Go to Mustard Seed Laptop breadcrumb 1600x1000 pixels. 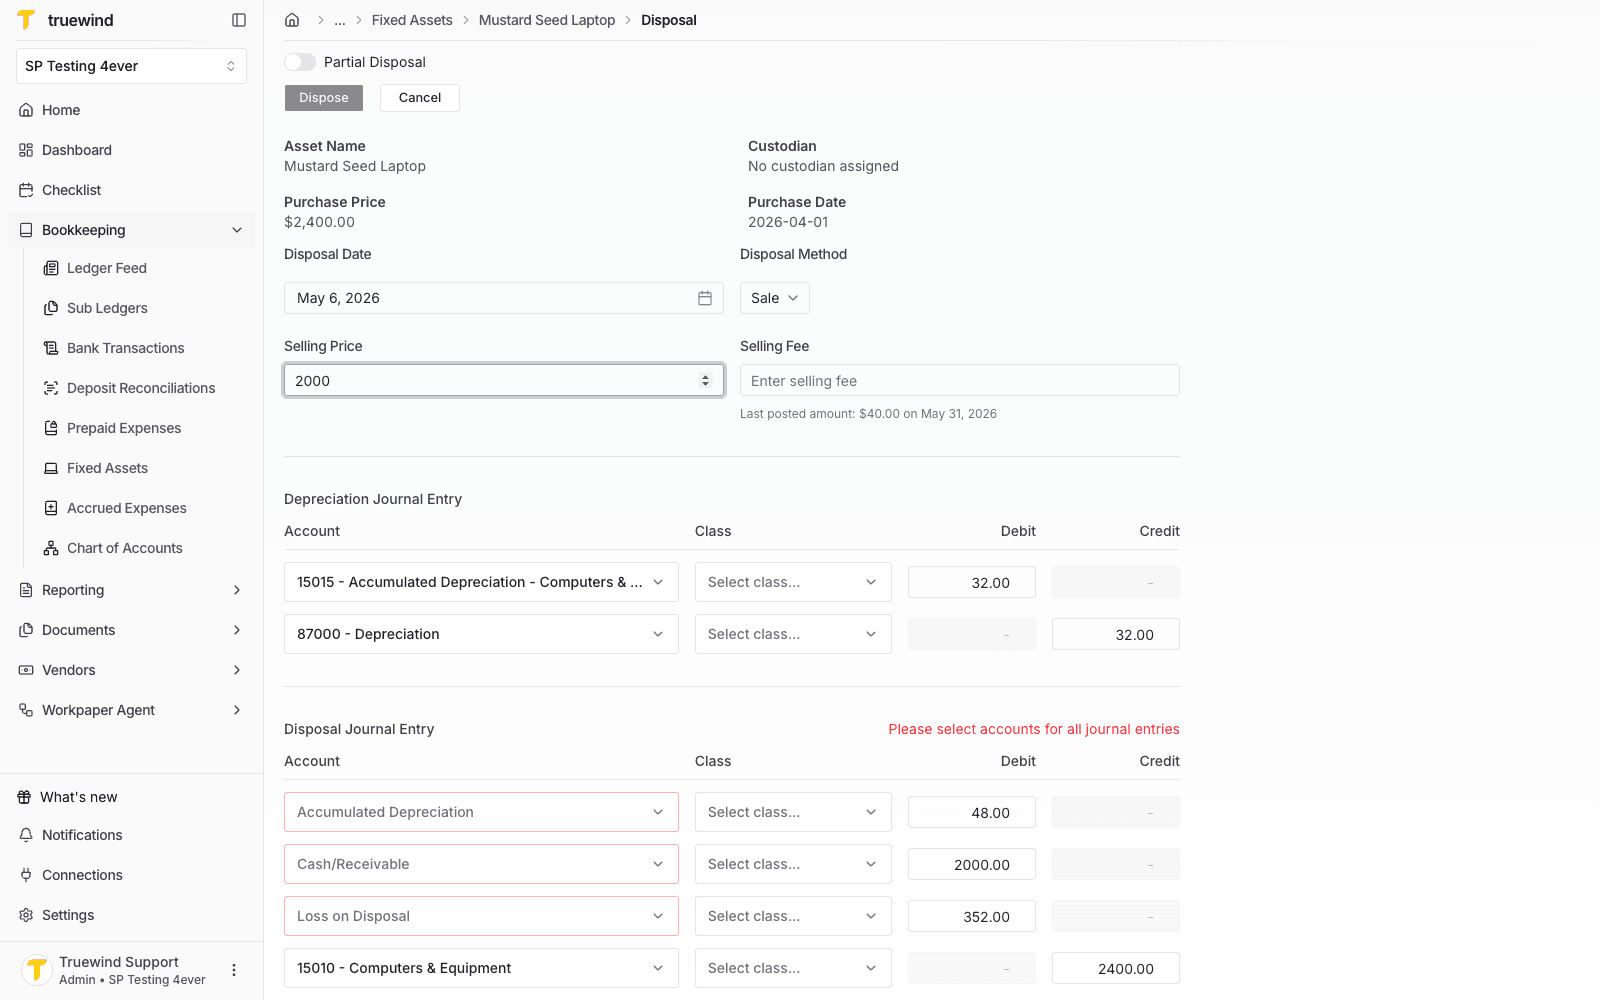point(547,20)
